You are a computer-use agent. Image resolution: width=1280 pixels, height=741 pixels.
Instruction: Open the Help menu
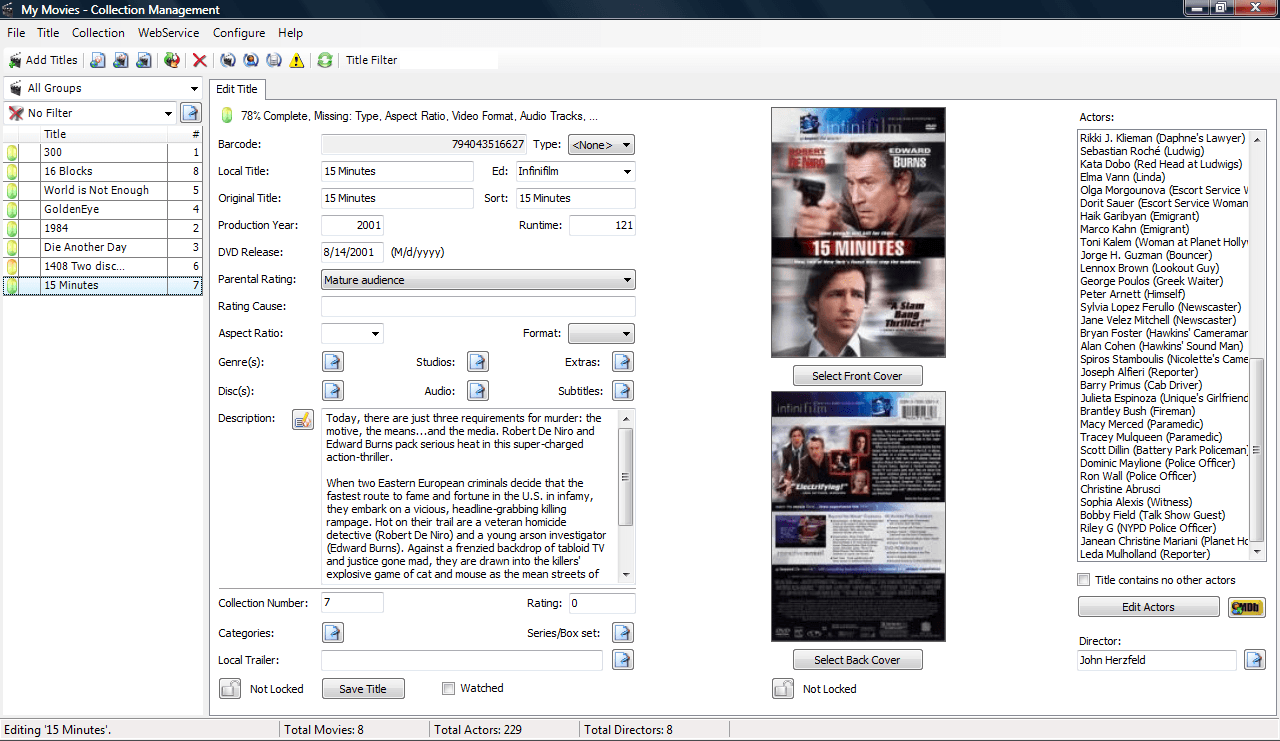290,33
